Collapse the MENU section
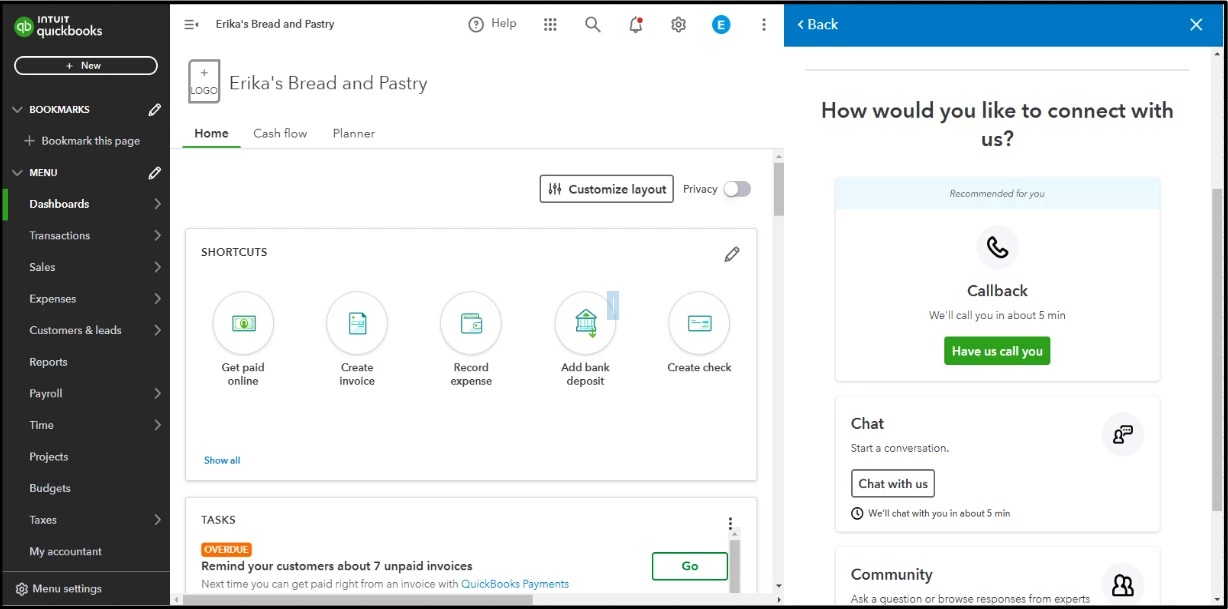Screen dimensions: 1228x609 pyautogui.click(x=16, y=173)
